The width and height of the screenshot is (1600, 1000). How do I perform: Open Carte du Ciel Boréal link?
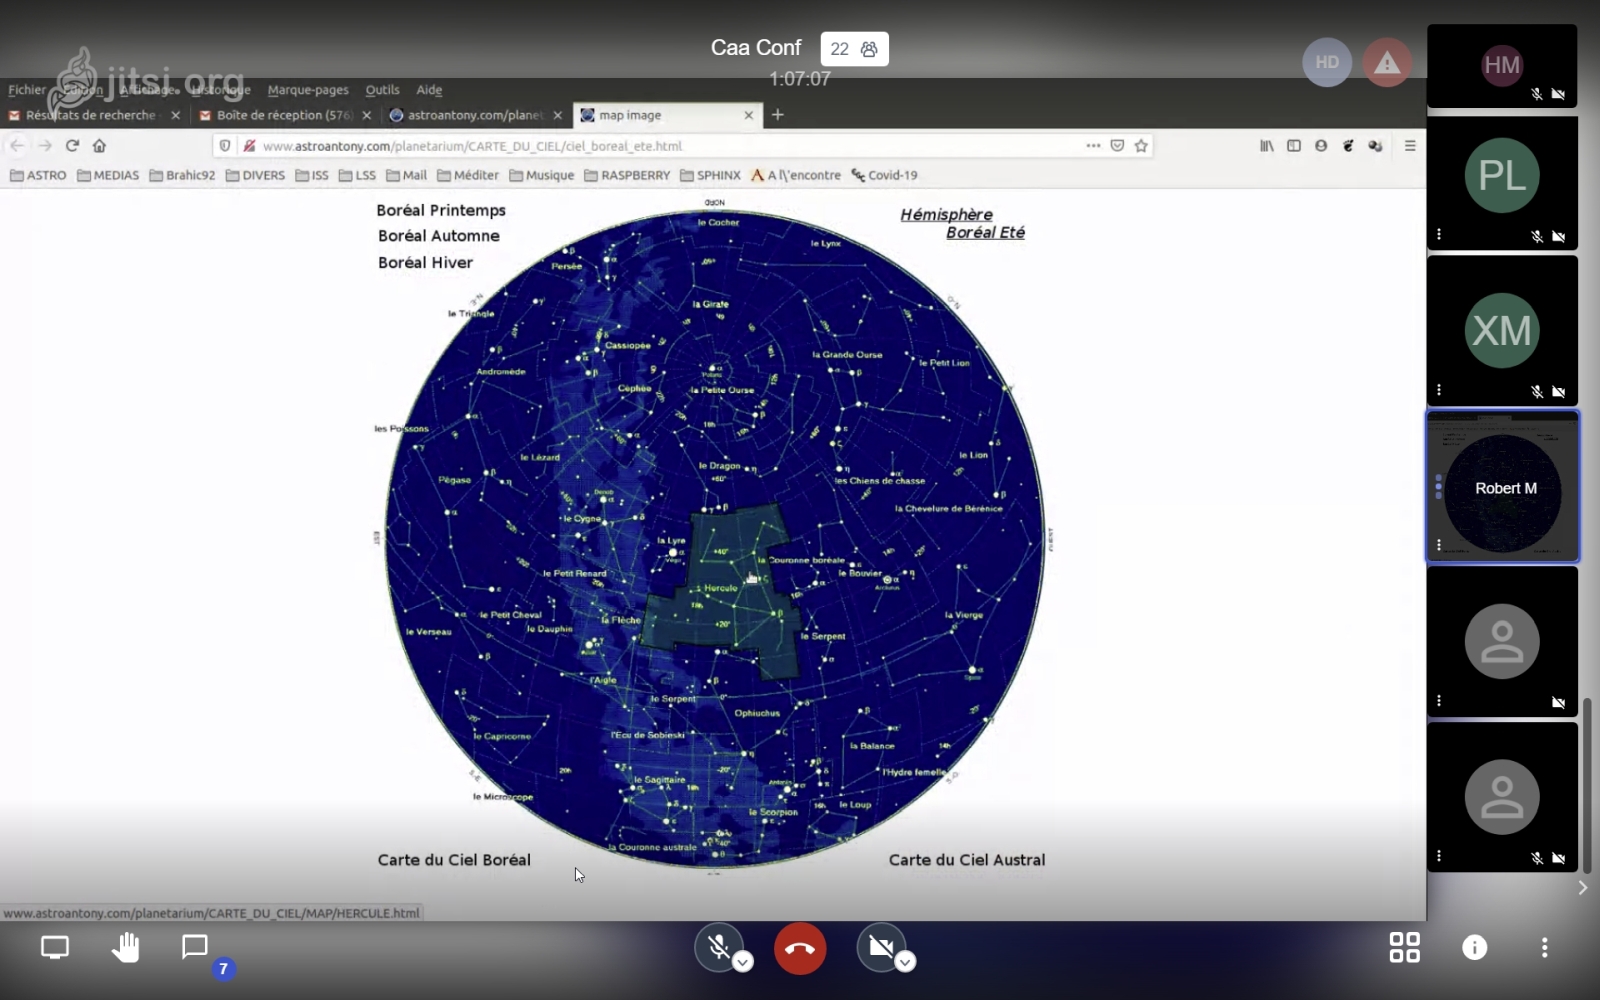[454, 860]
